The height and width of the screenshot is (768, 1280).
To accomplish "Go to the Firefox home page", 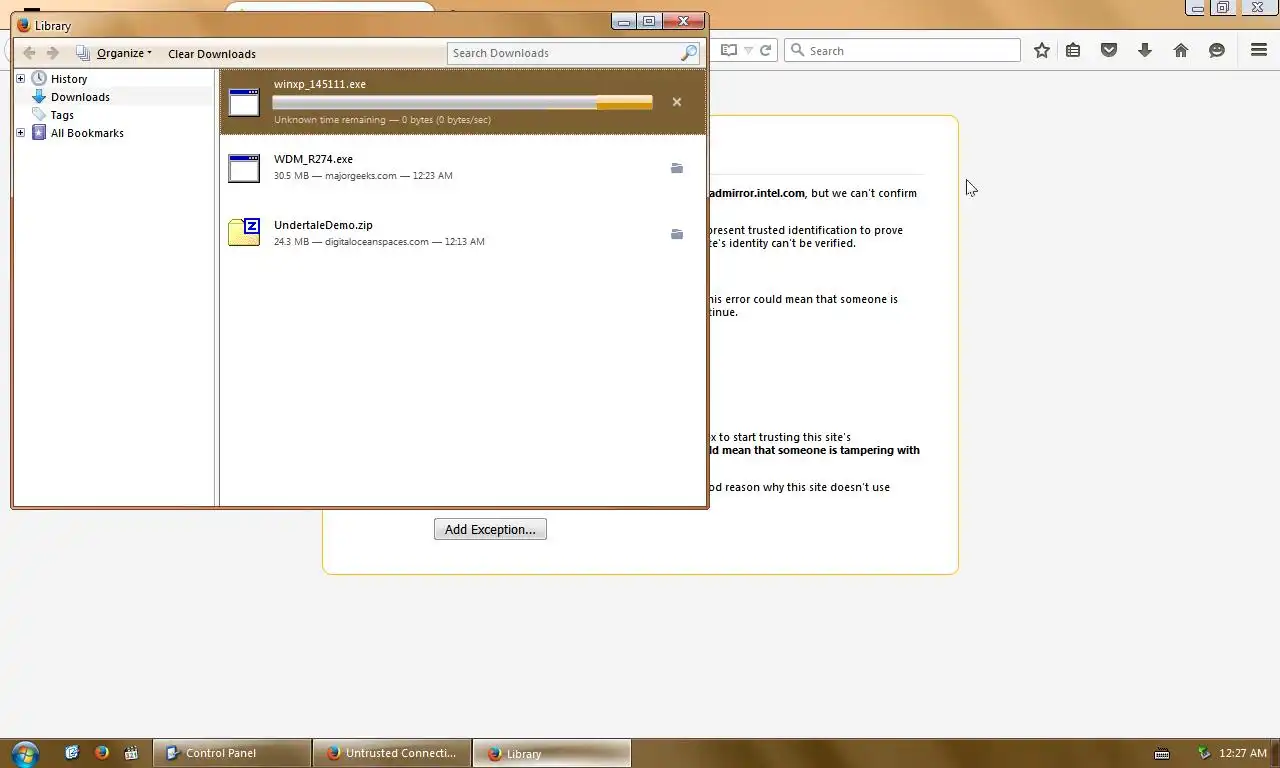I will (x=1181, y=50).
